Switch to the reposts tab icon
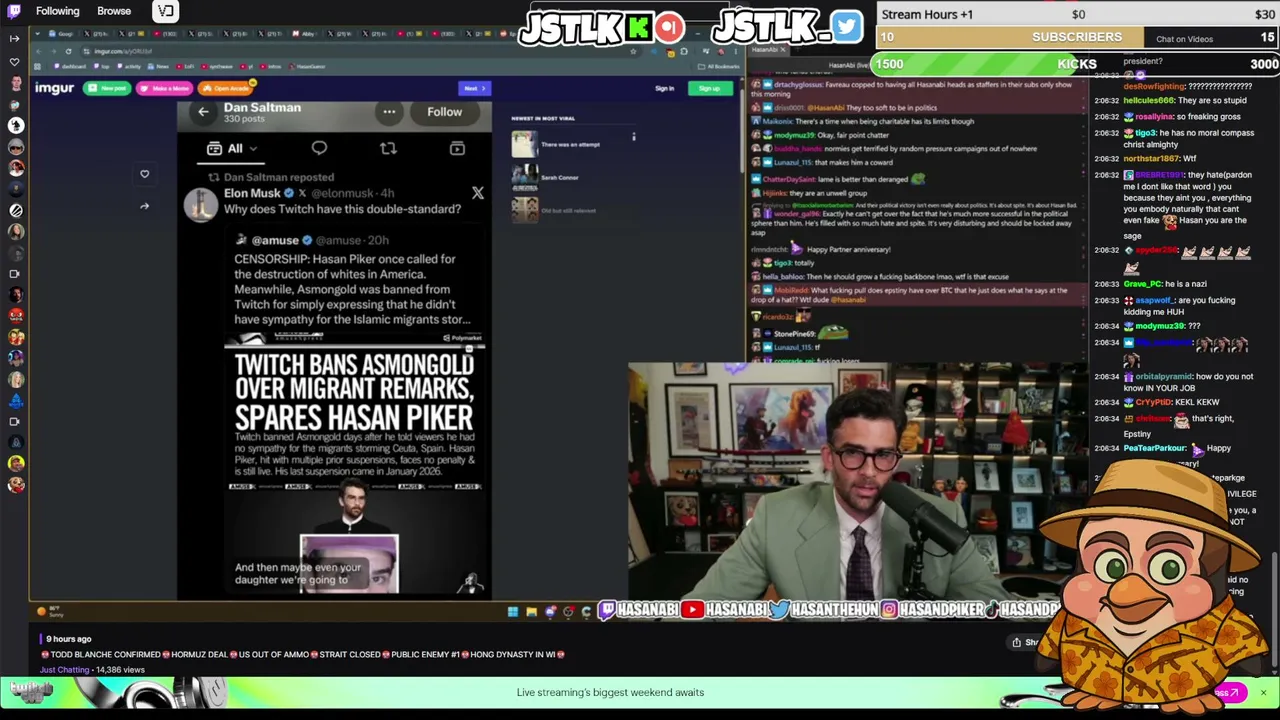Viewport: 1280px width, 720px height. pyautogui.click(x=388, y=148)
